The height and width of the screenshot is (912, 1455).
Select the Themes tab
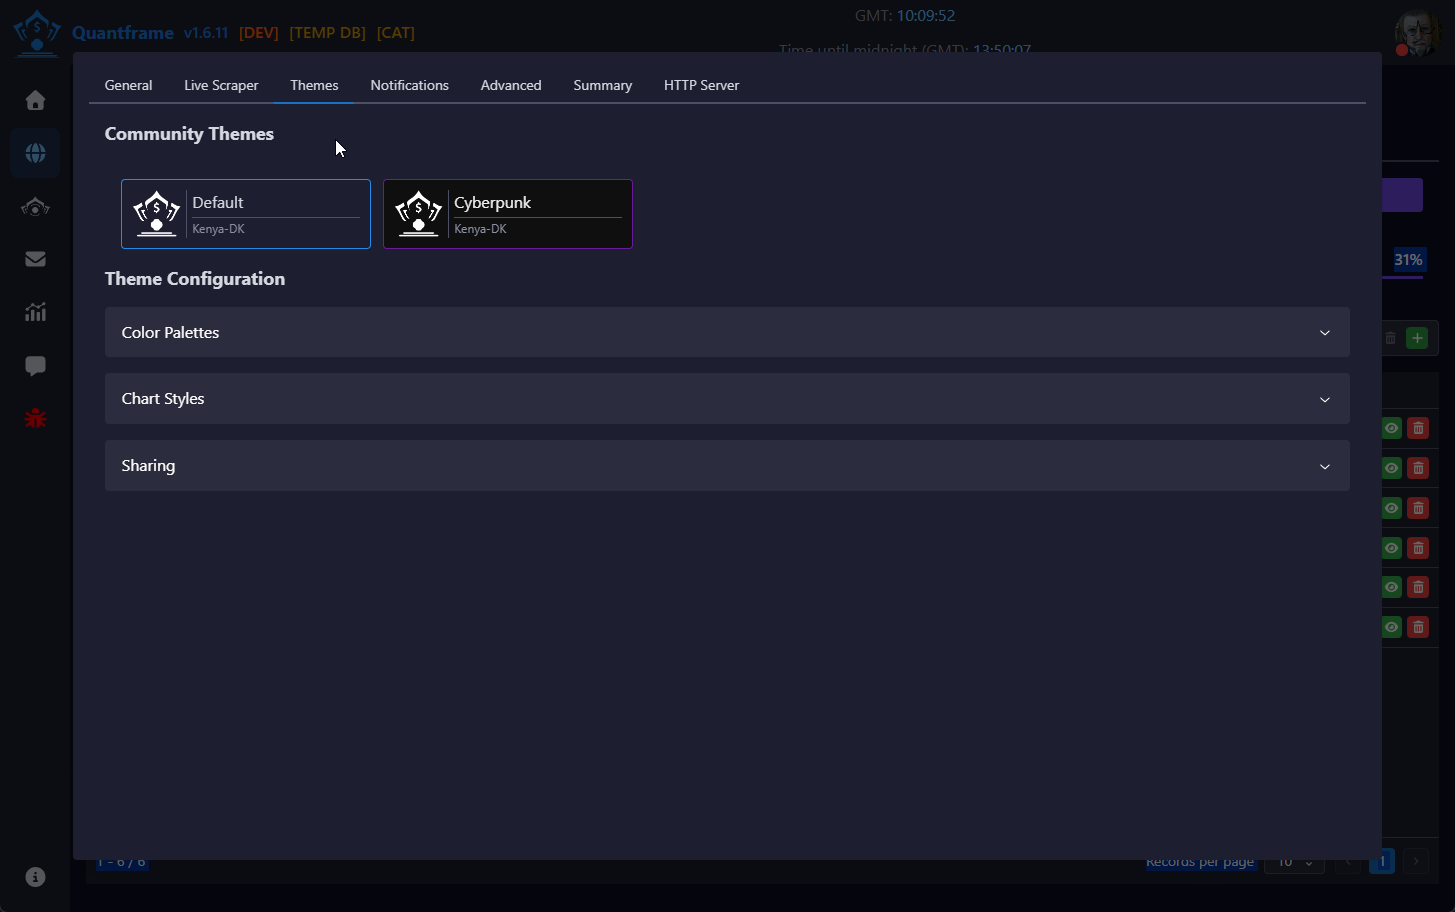pos(314,85)
